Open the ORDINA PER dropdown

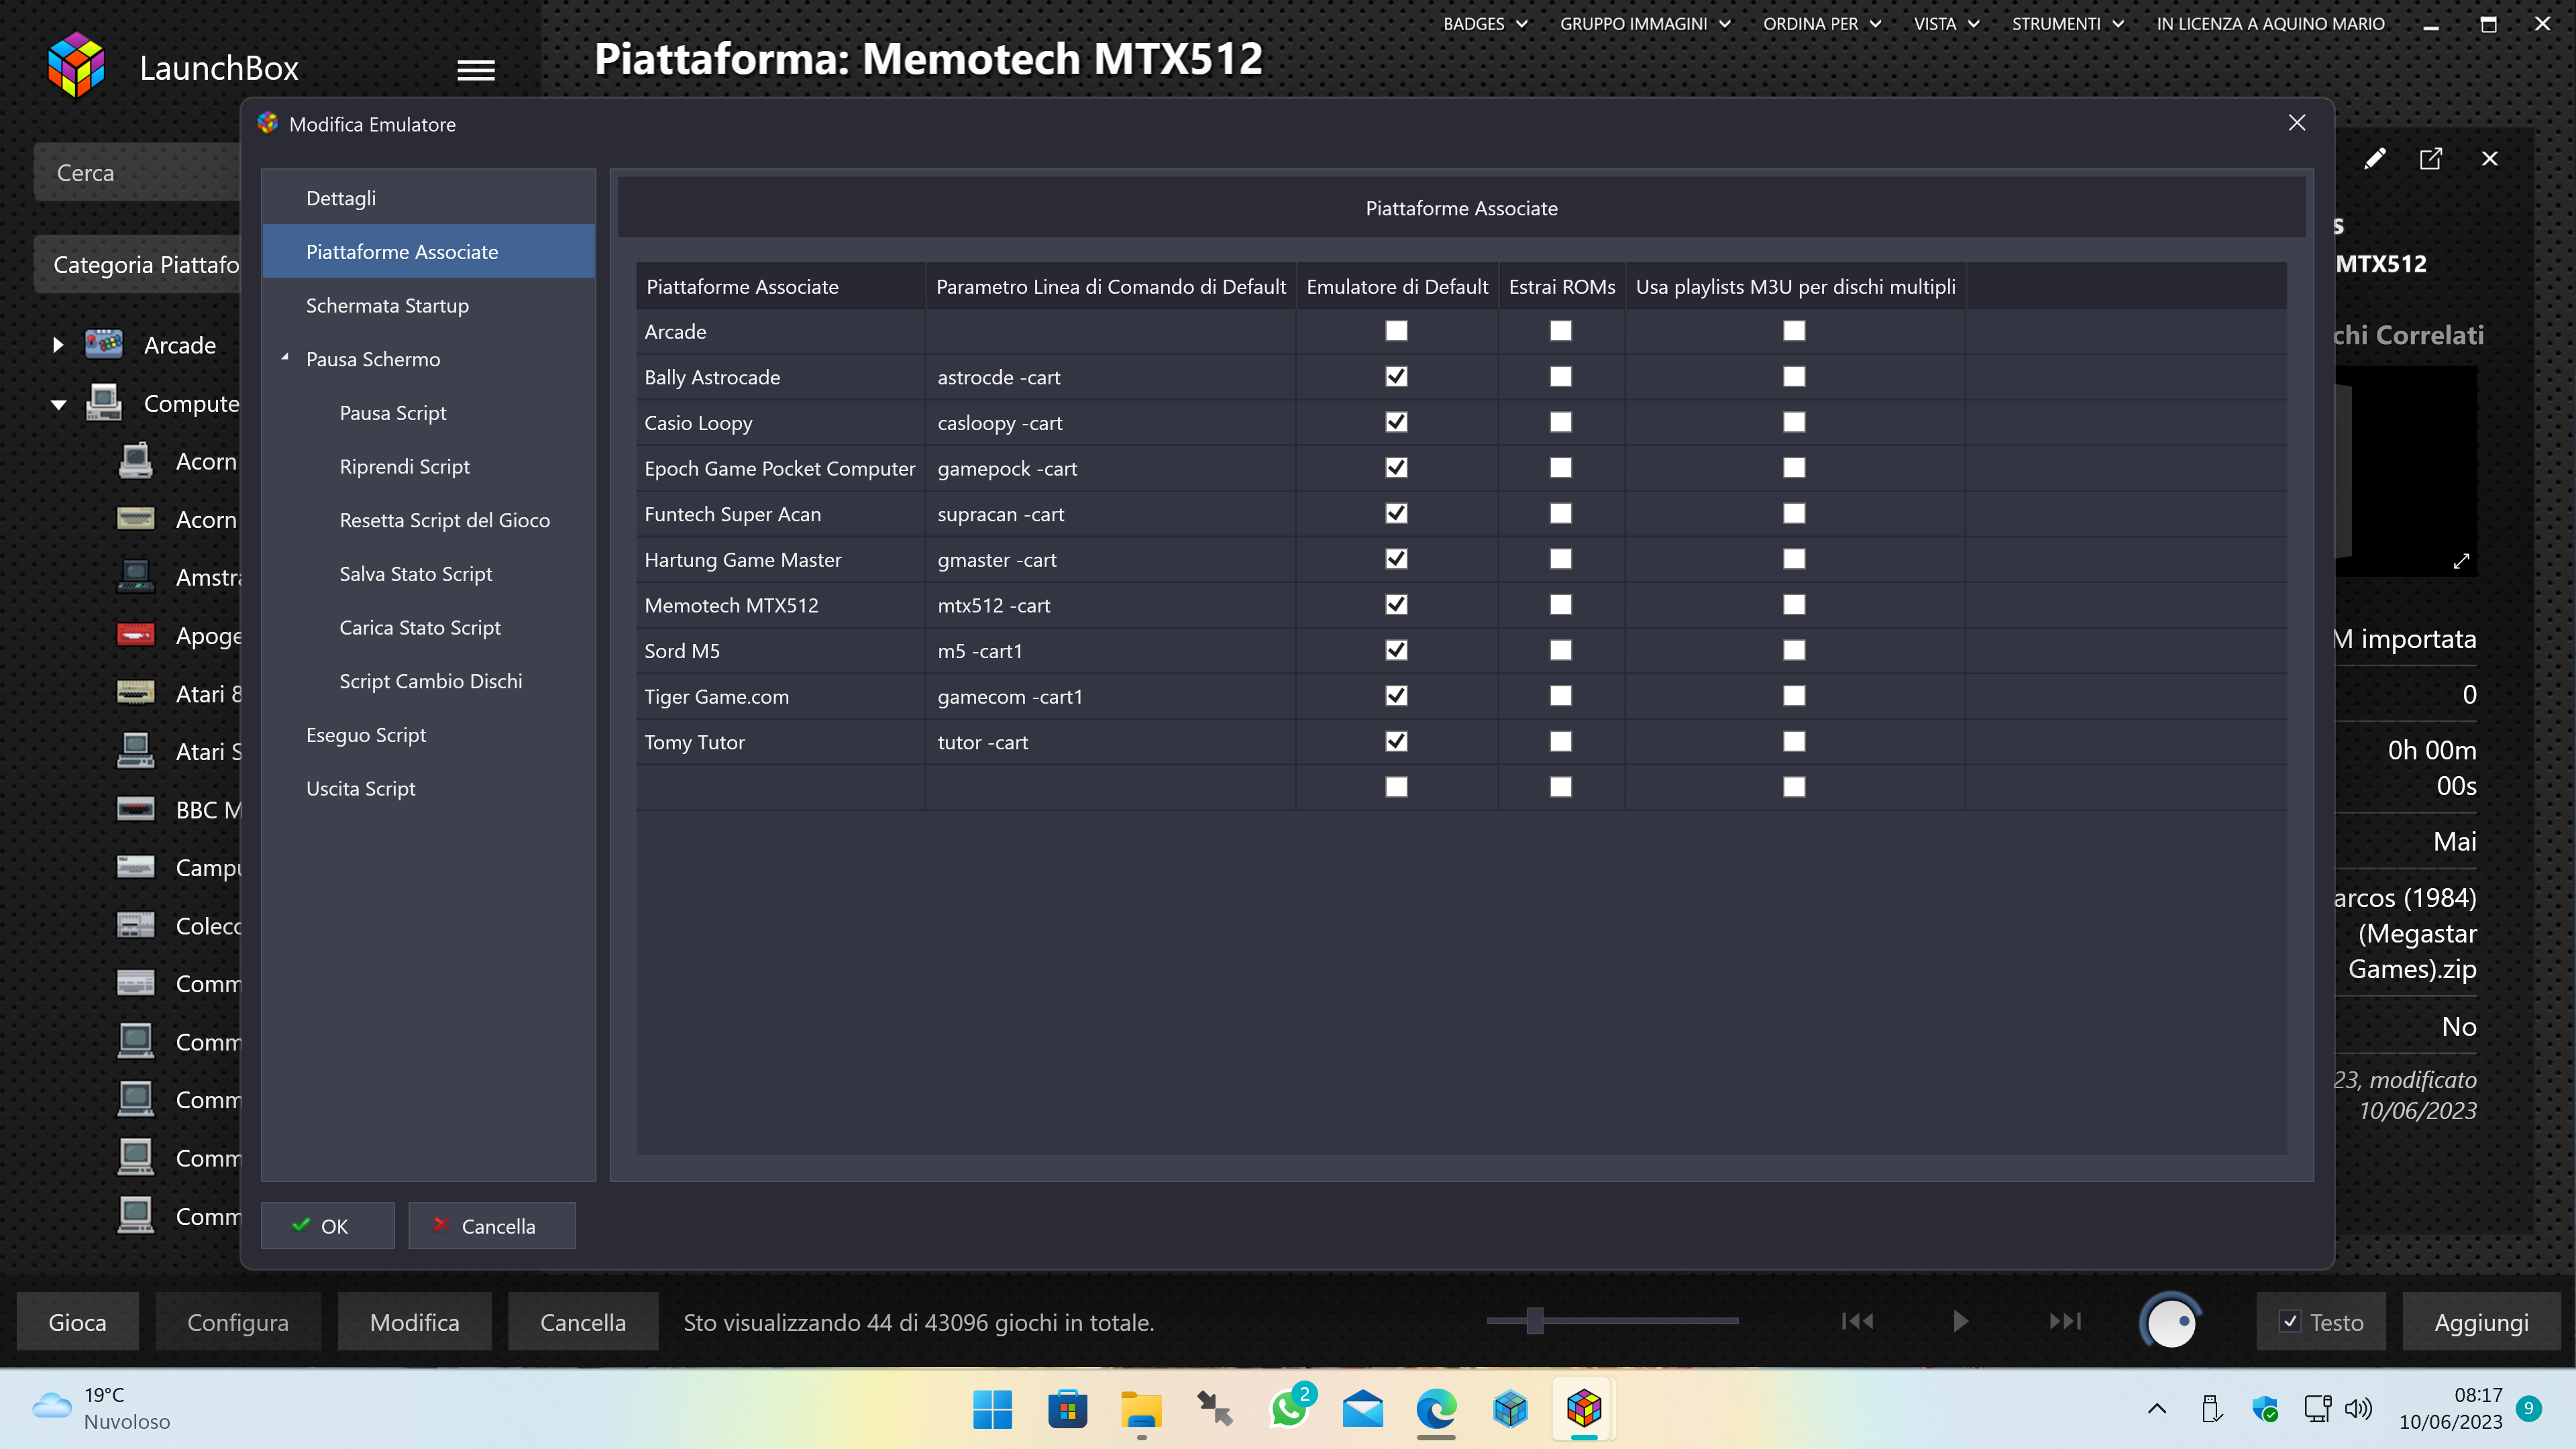(x=1822, y=24)
